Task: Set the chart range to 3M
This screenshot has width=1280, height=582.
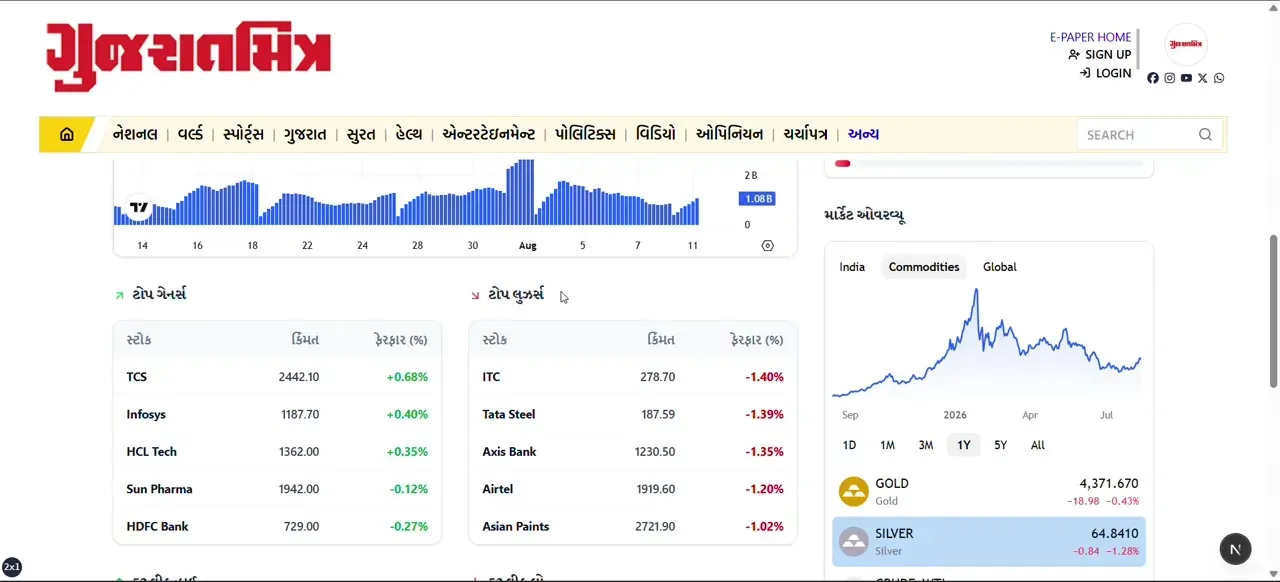Action: [926, 445]
